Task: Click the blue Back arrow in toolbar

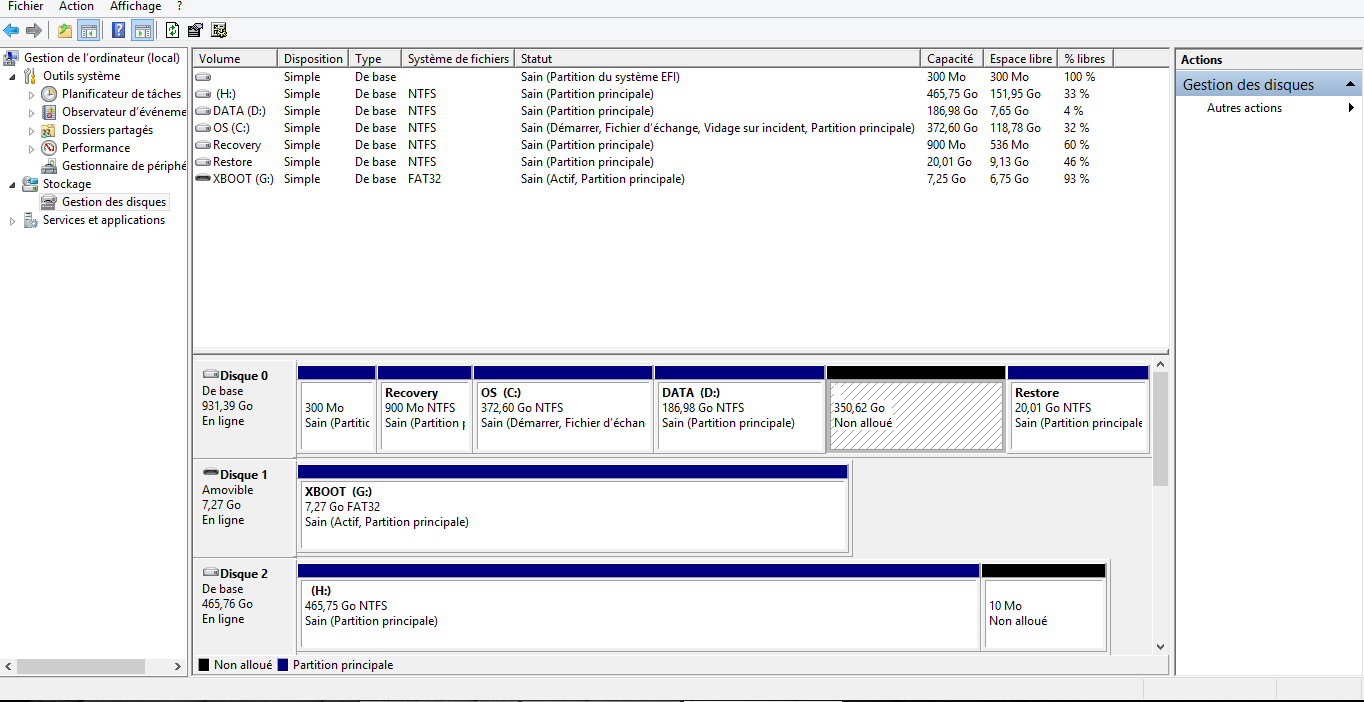Action: click(x=12, y=30)
